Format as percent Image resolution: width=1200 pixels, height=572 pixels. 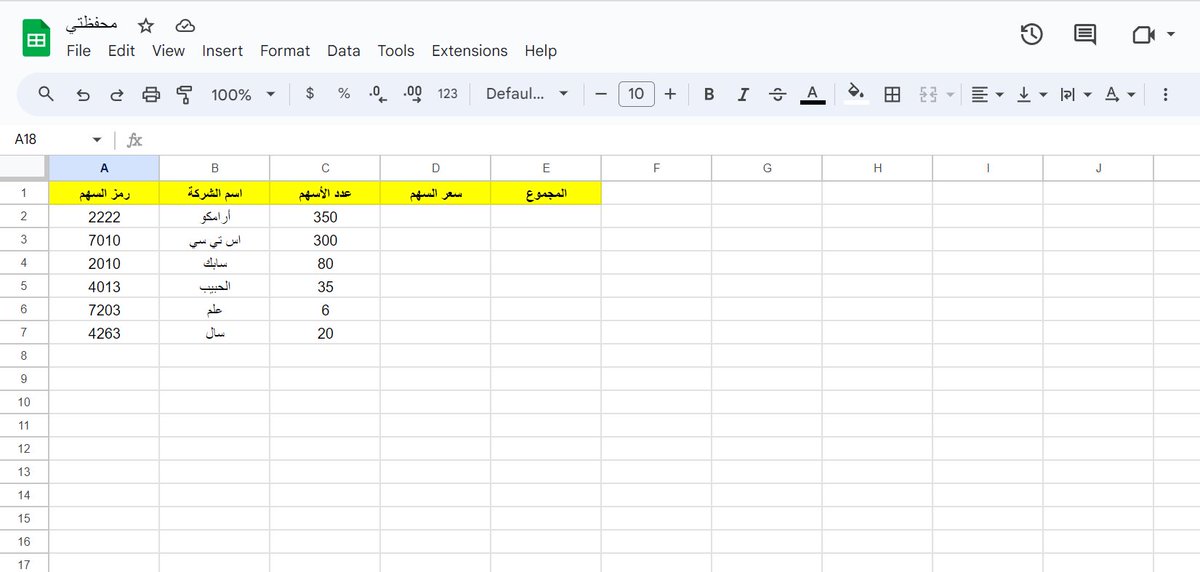(344, 93)
